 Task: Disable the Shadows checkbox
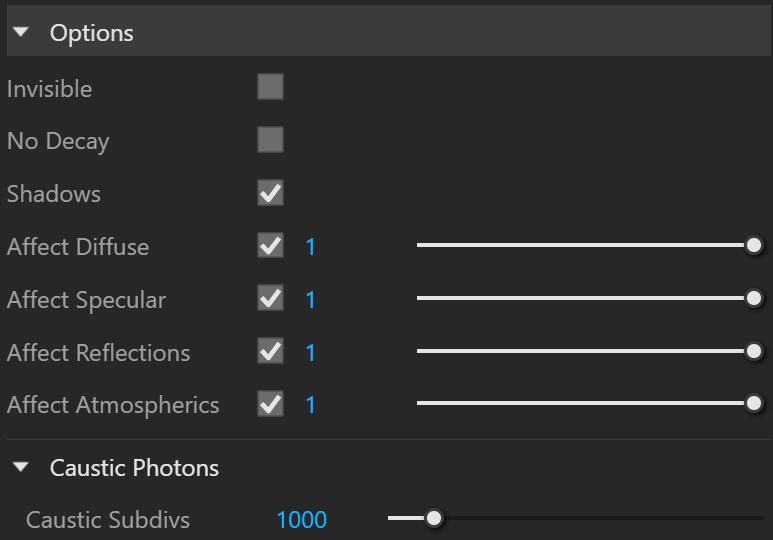[270, 193]
